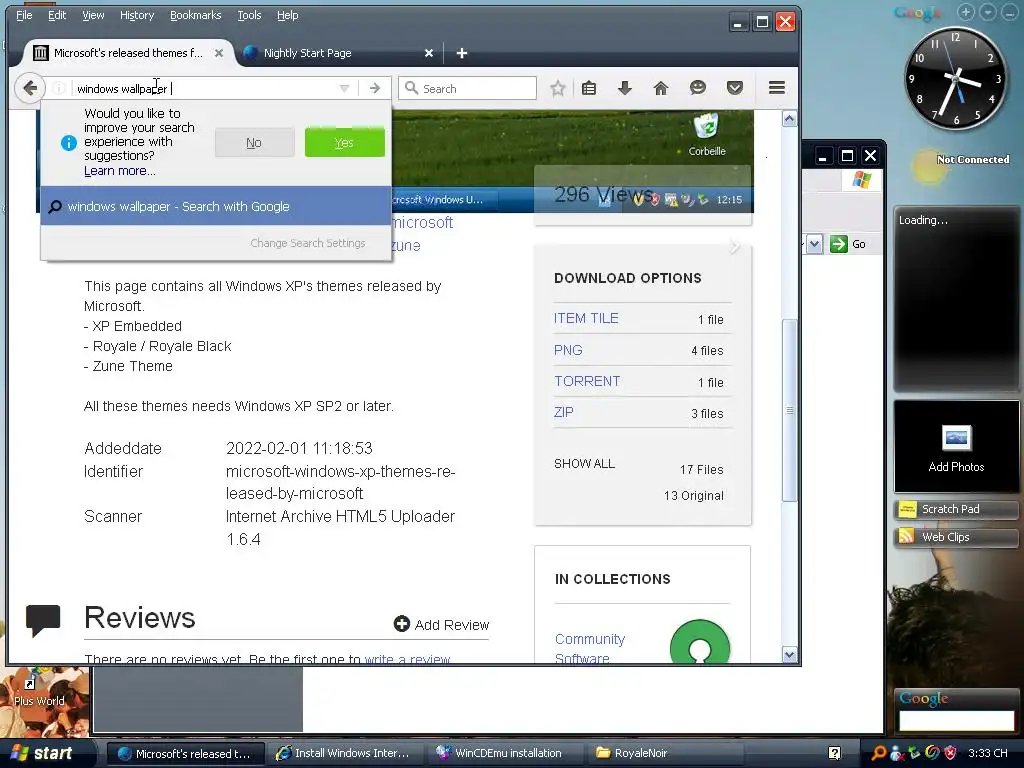
Task: Click the sidebar analog clock gadget
Action: (x=955, y=78)
